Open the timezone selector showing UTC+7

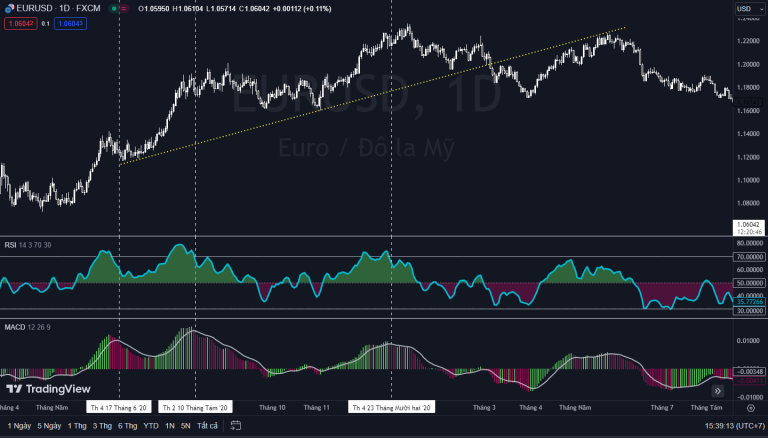point(738,425)
